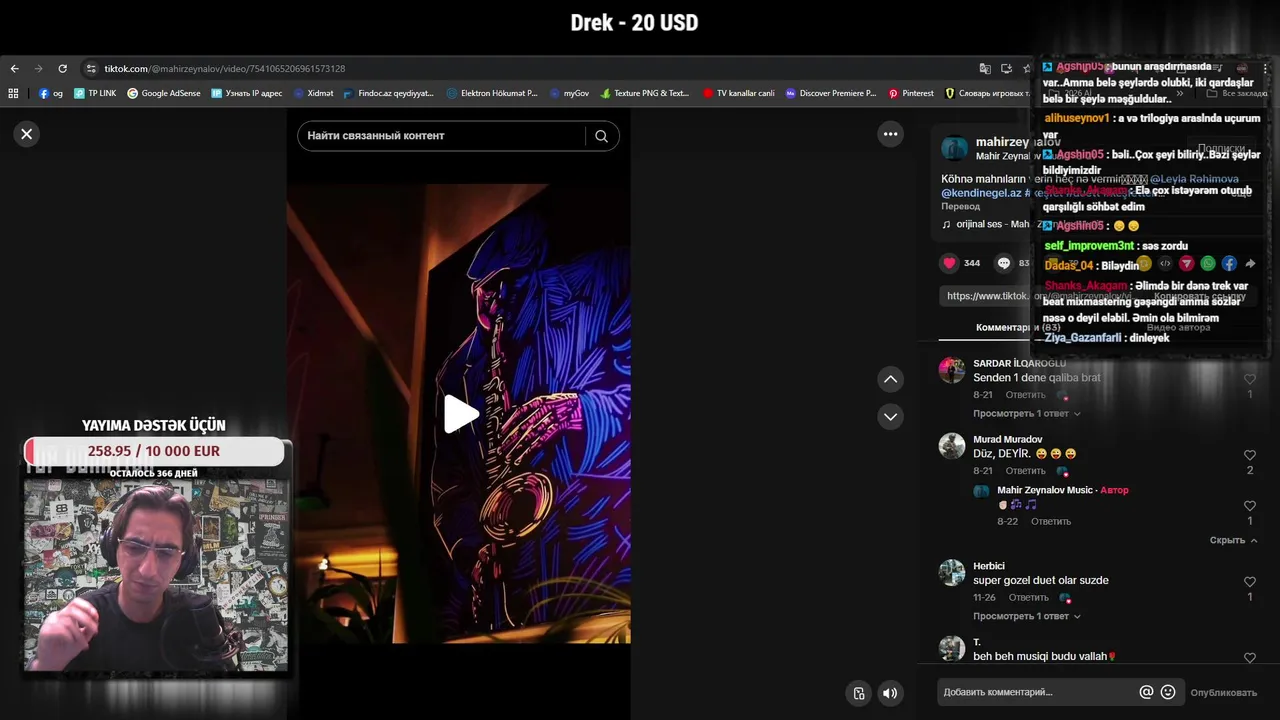The image size is (1280, 720).
Task: Open the Findoc.az bookmark
Action: pyautogui.click(x=388, y=93)
